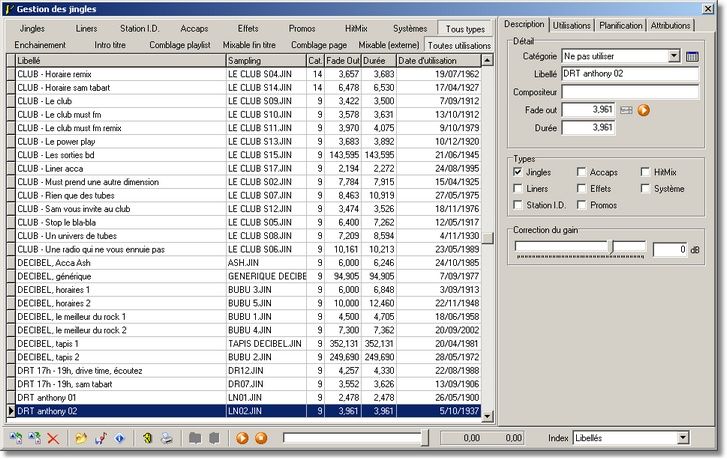Play from fade out with orange button
This screenshot has height=460, width=727.
tap(644, 110)
